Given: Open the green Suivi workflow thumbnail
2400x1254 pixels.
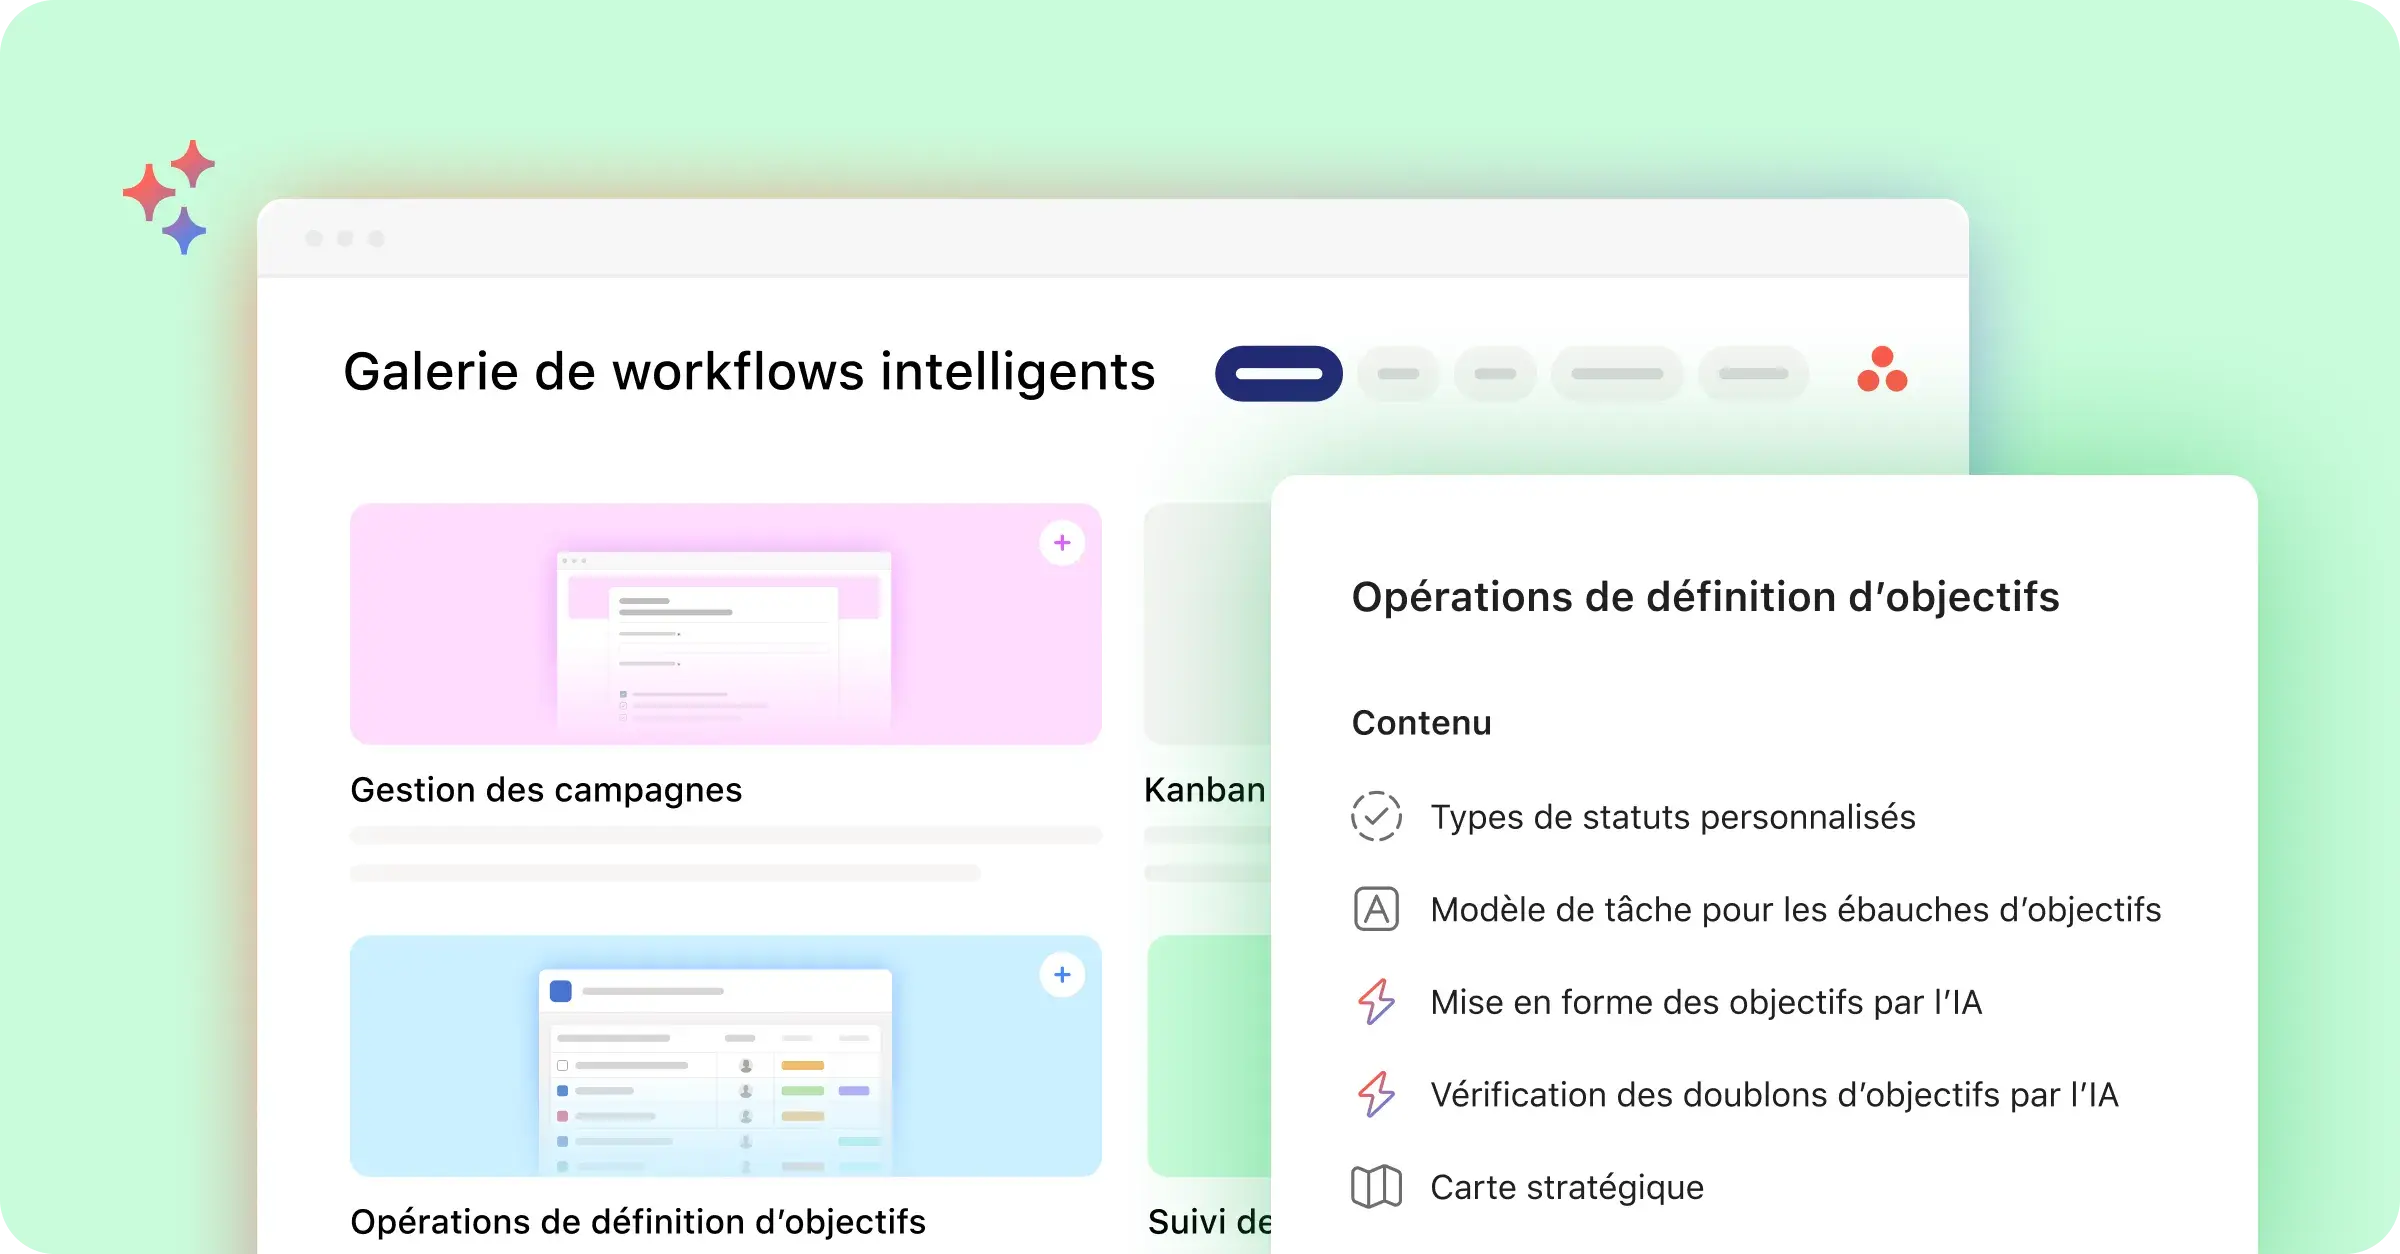Looking at the screenshot, I should [1210, 1056].
